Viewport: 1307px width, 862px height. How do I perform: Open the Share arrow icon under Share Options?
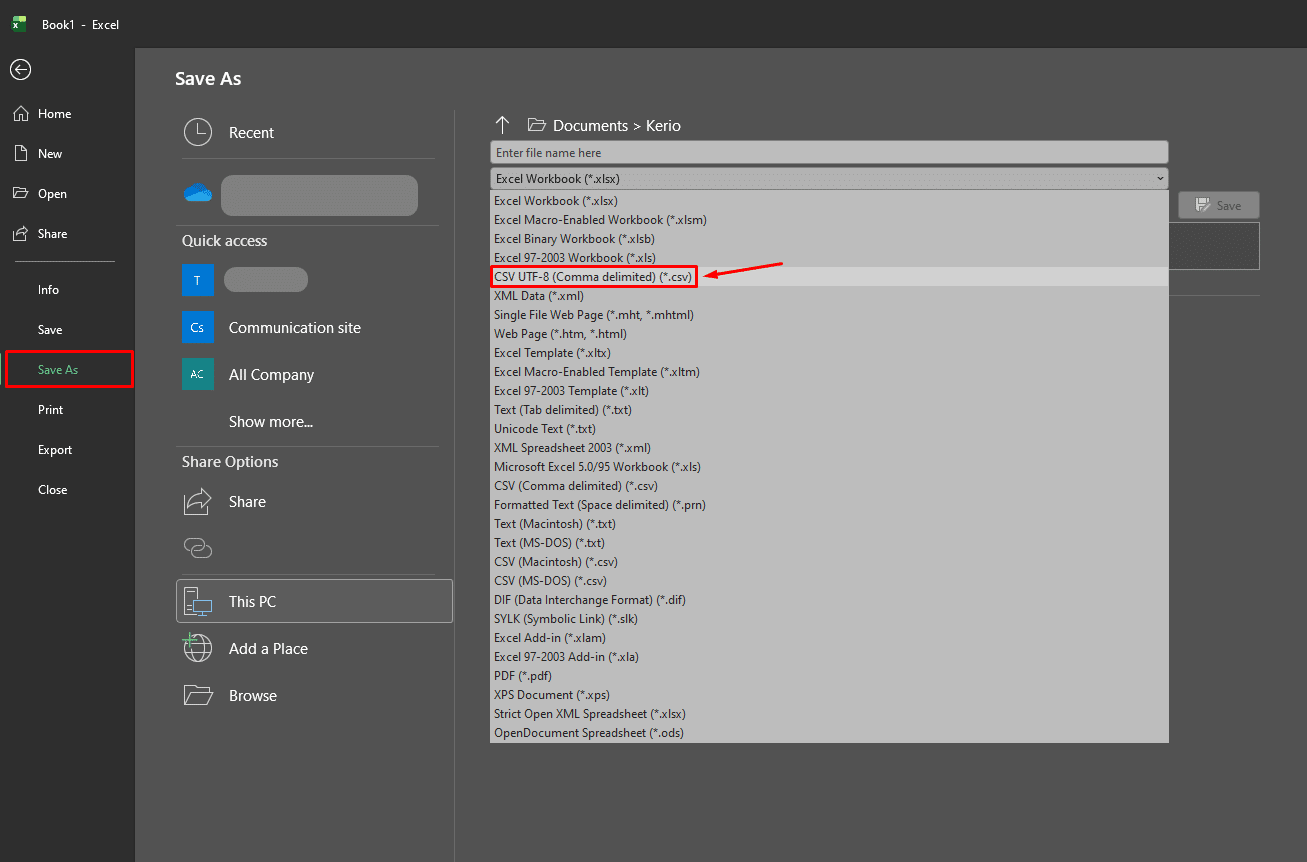[x=198, y=501]
